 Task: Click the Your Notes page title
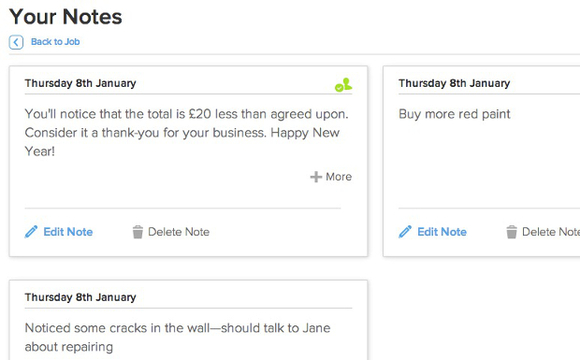(x=65, y=17)
